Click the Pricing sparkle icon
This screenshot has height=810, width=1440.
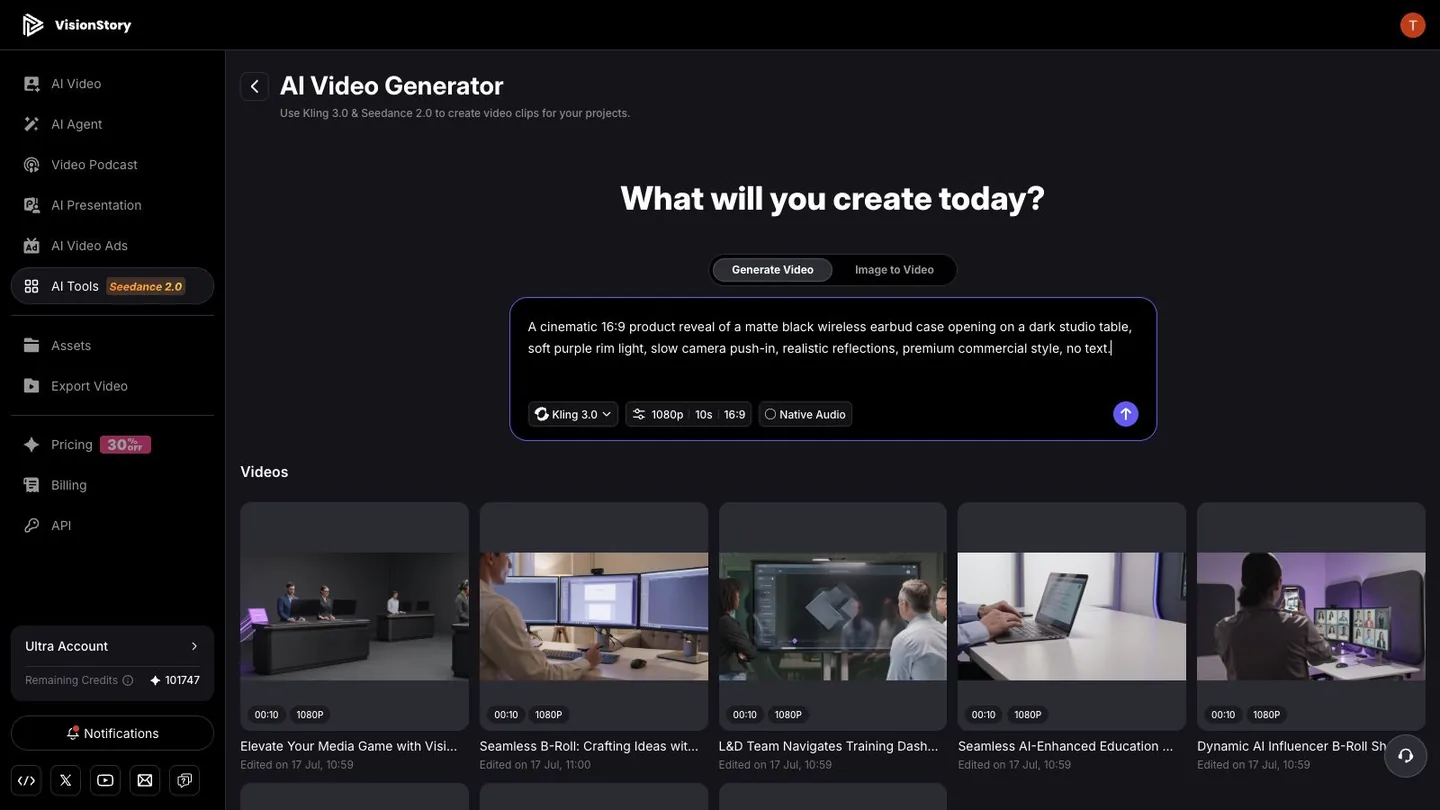pyautogui.click(x=32, y=445)
